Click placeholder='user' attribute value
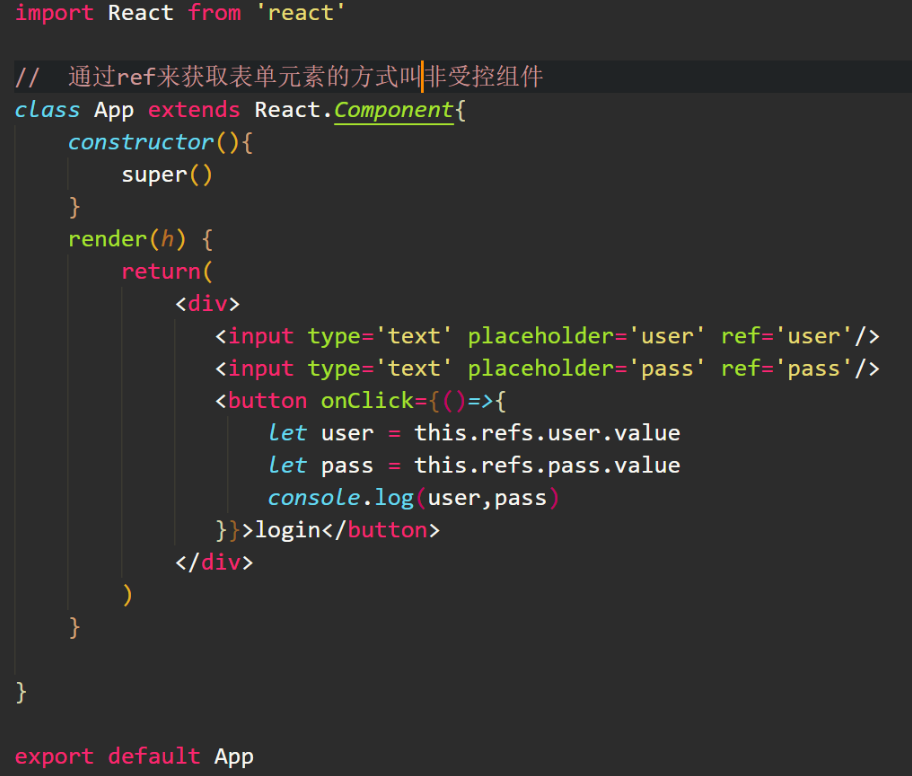912x776 pixels. click(668, 336)
